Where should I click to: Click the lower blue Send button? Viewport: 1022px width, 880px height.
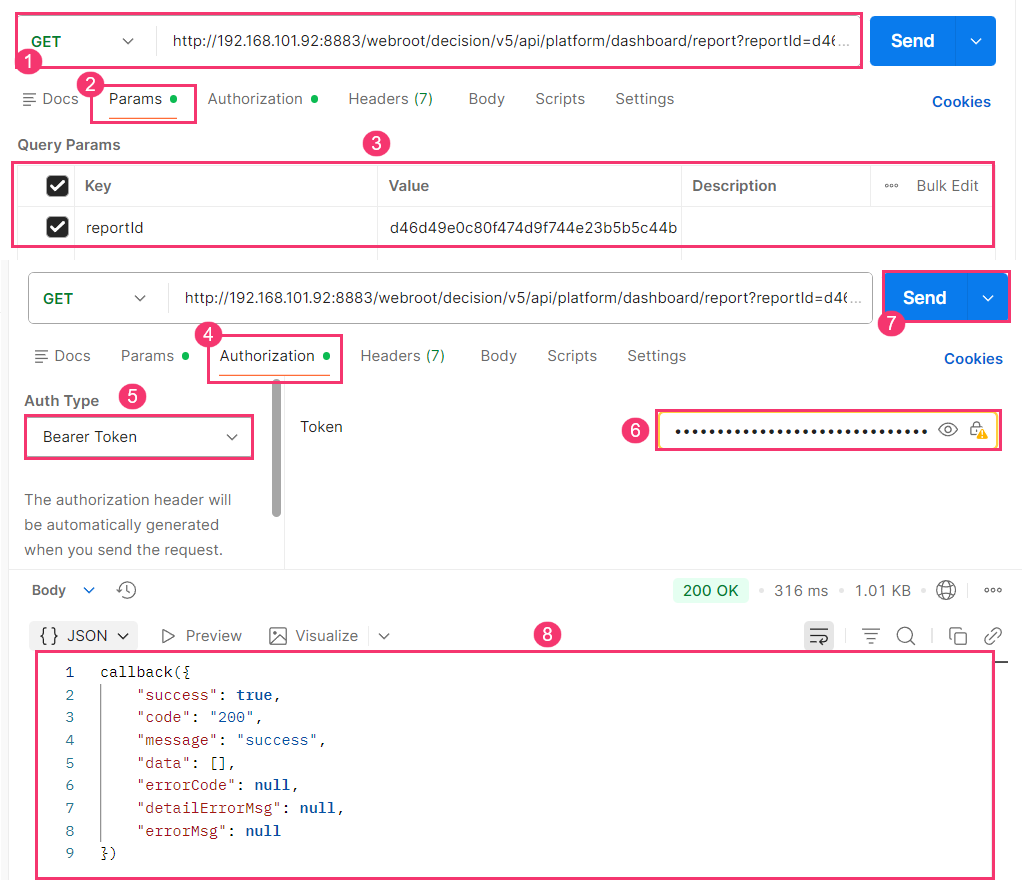[x=924, y=298]
